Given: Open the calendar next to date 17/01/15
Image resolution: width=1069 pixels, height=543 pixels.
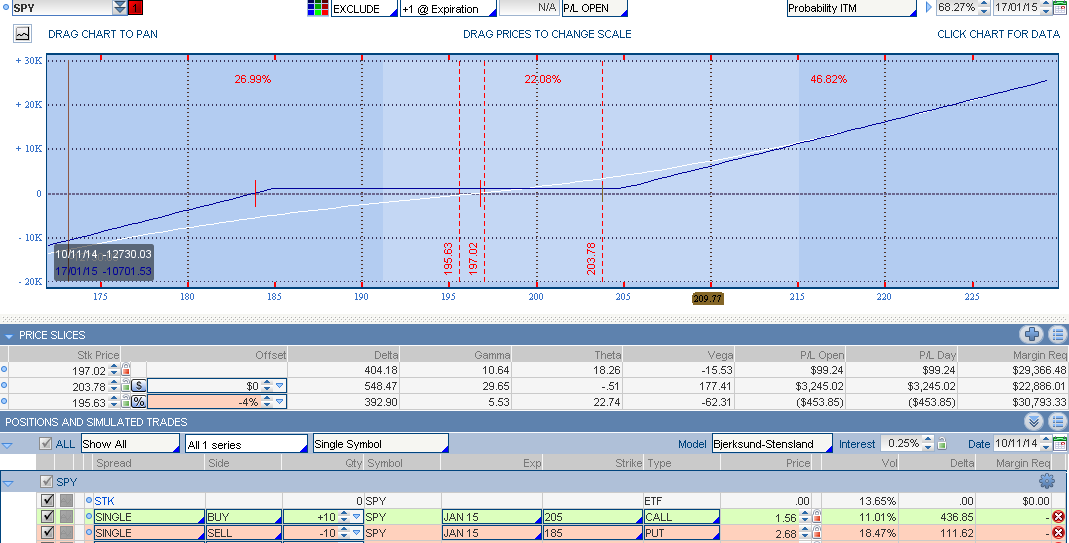Looking at the screenshot, I should pos(1060,9).
